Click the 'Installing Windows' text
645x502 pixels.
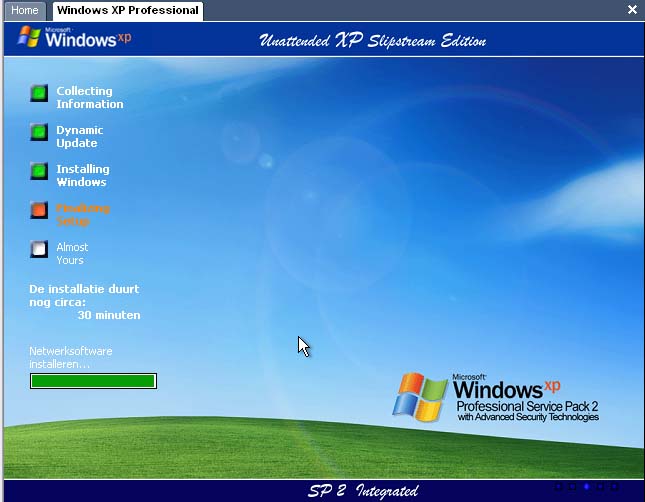[83, 176]
